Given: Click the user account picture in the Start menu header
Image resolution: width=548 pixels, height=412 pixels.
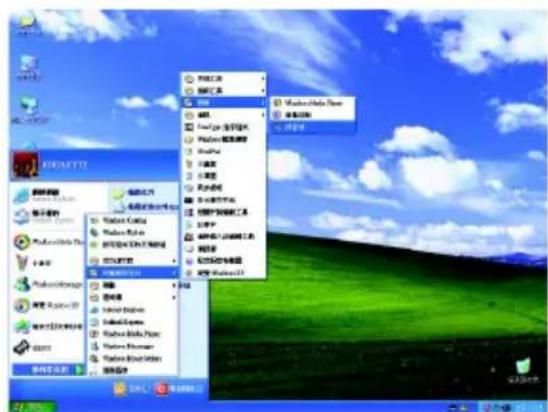Looking at the screenshot, I should pos(25,165).
